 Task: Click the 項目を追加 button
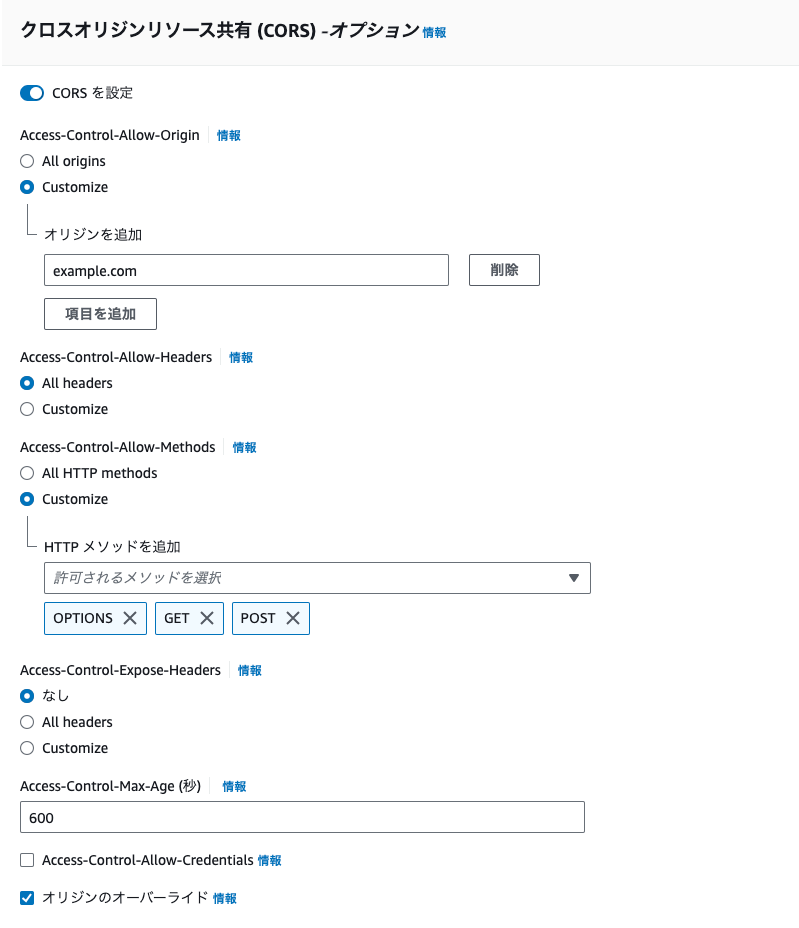pyautogui.click(x=101, y=314)
